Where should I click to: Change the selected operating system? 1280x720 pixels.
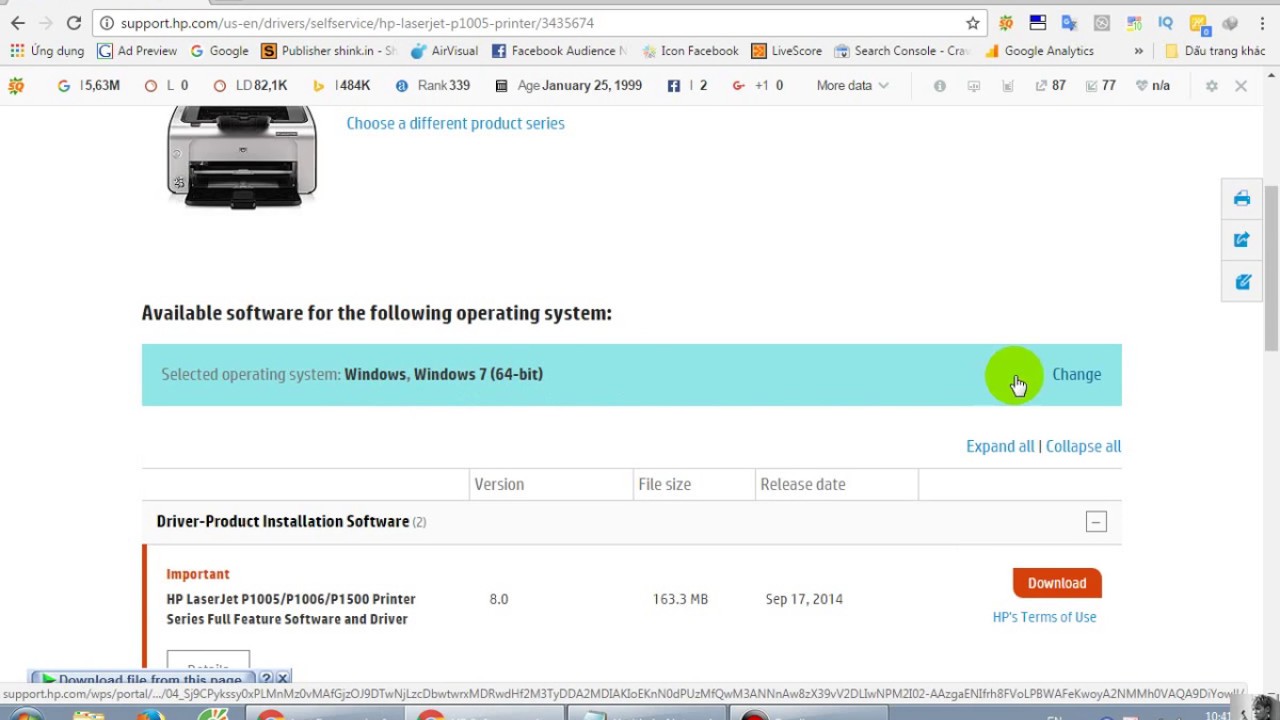click(x=1076, y=374)
